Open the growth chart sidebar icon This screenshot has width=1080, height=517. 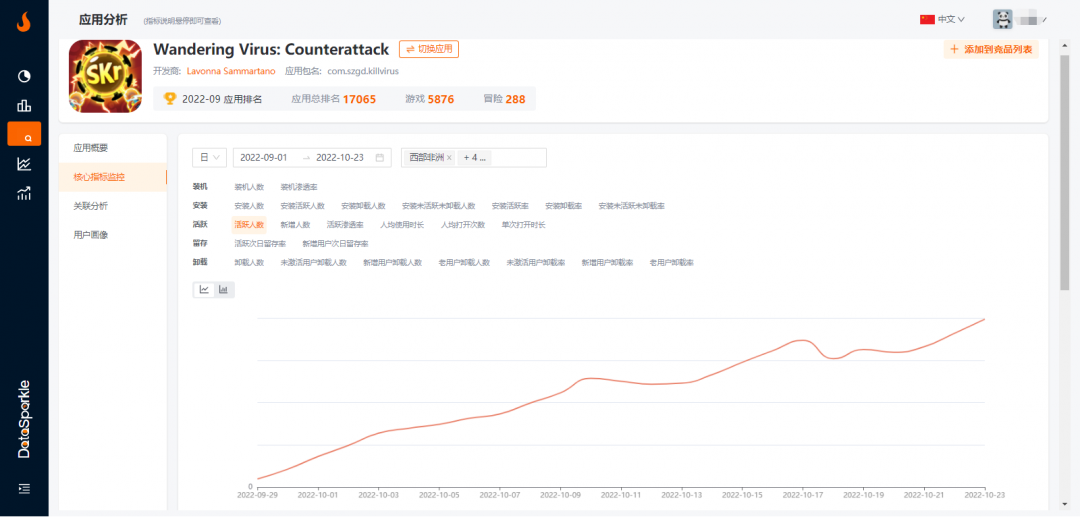pos(24,193)
